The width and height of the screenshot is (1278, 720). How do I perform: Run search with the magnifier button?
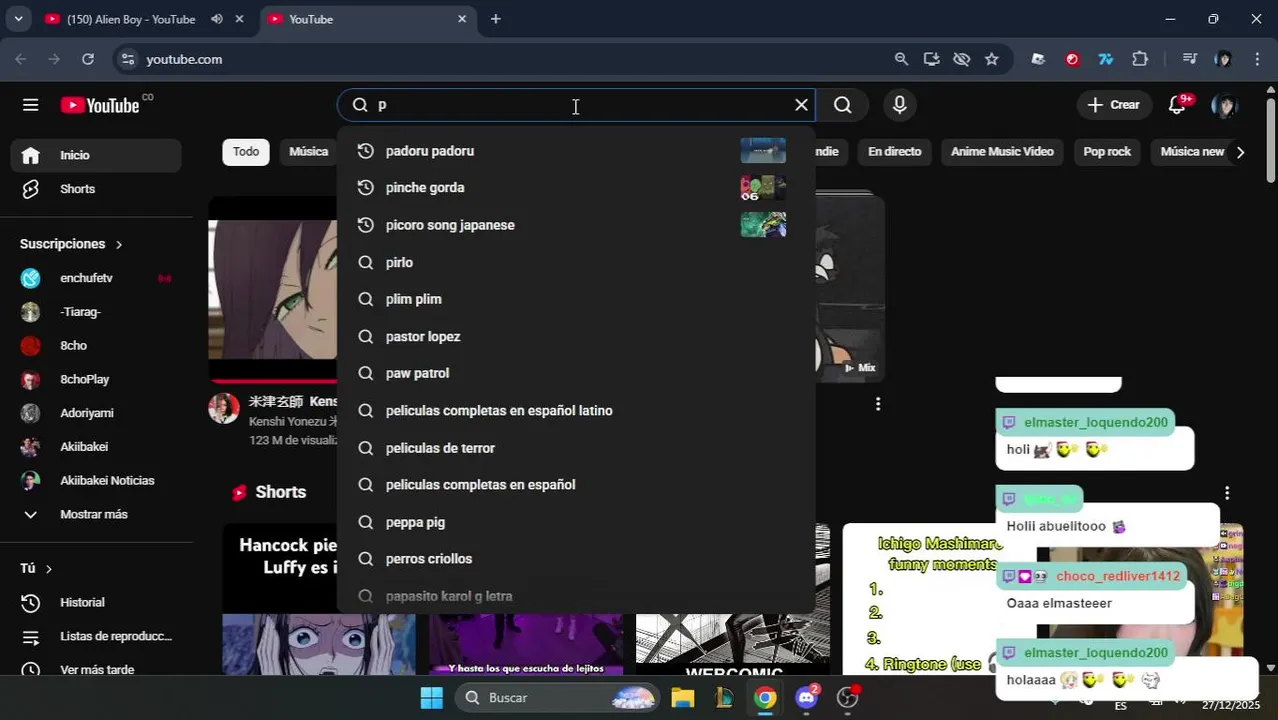coord(843,105)
